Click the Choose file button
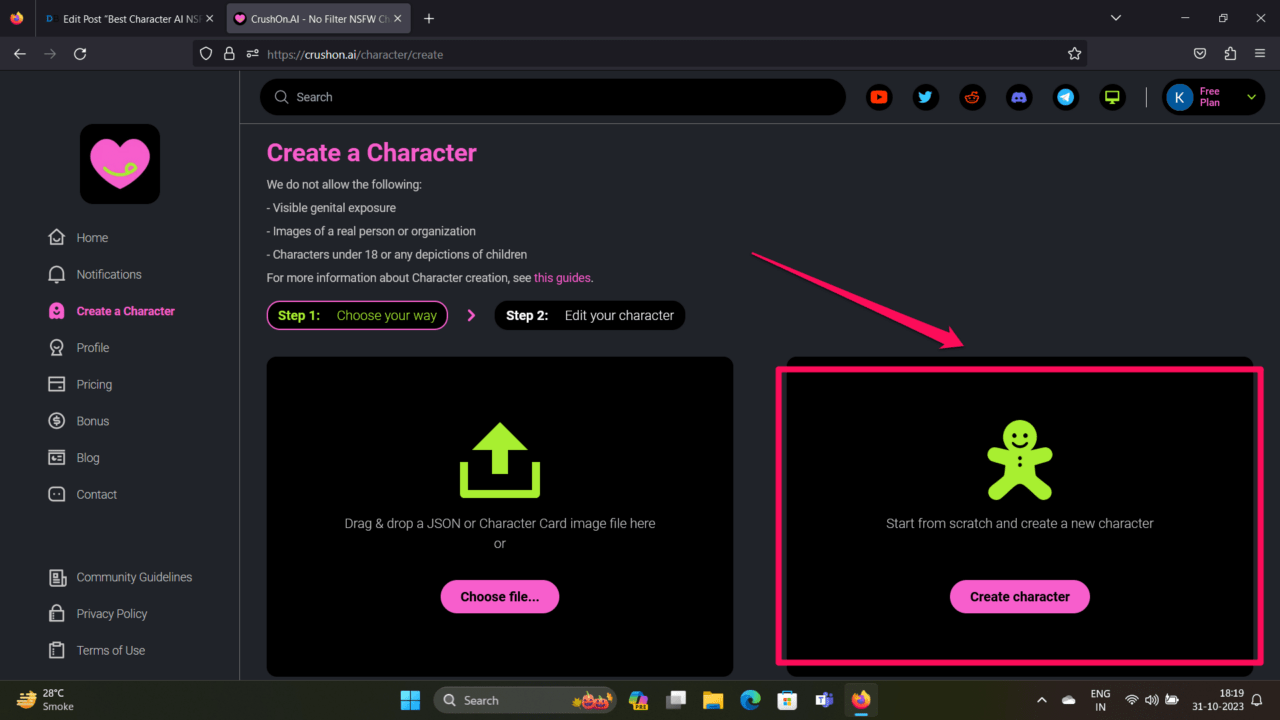 coord(499,597)
